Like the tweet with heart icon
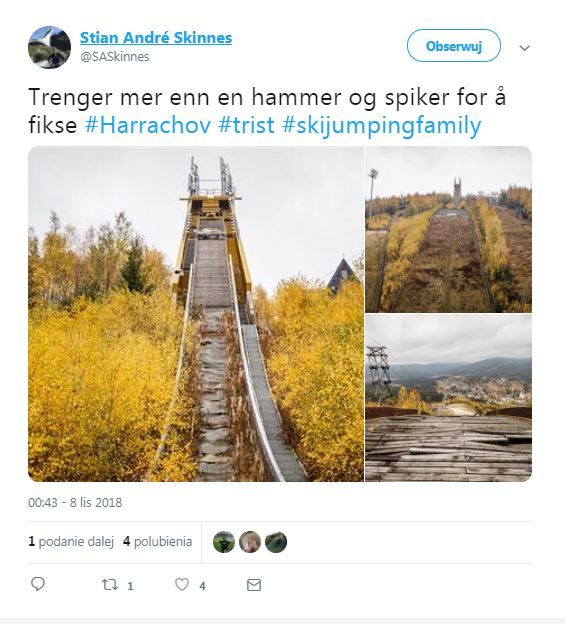565x624 pixels. (x=182, y=585)
